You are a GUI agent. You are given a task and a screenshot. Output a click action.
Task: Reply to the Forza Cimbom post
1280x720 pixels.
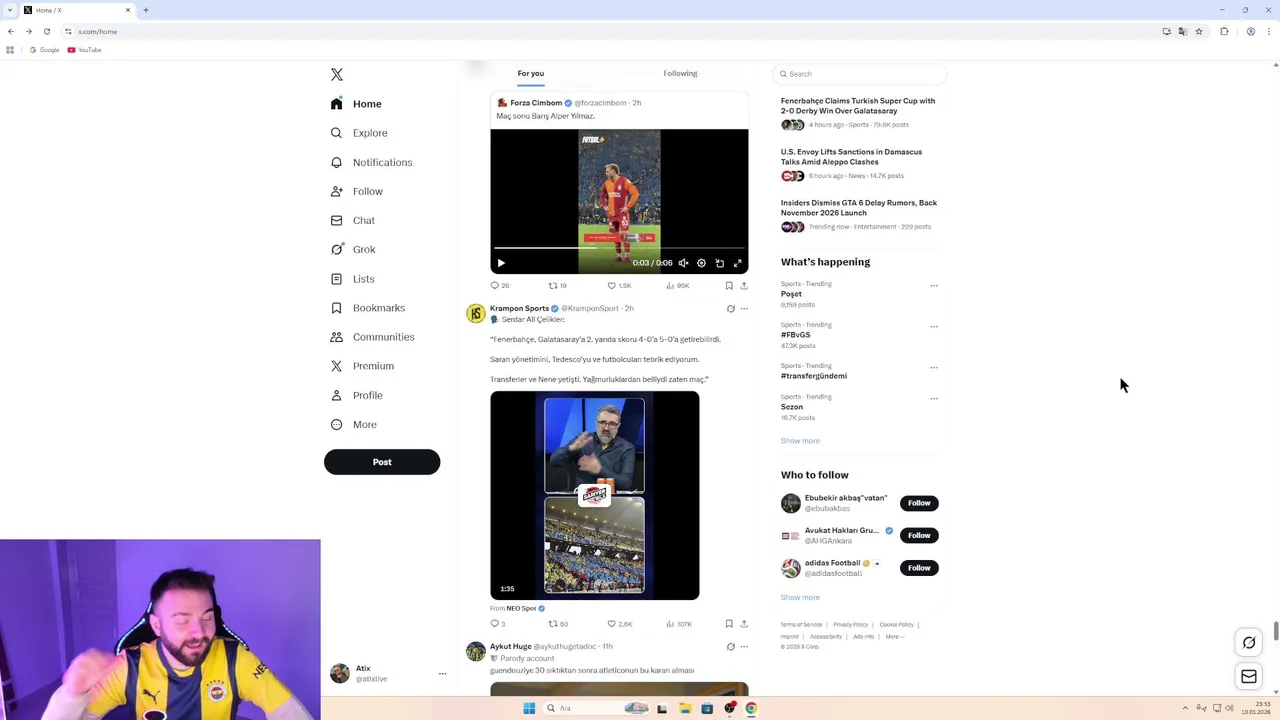click(x=499, y=285)
